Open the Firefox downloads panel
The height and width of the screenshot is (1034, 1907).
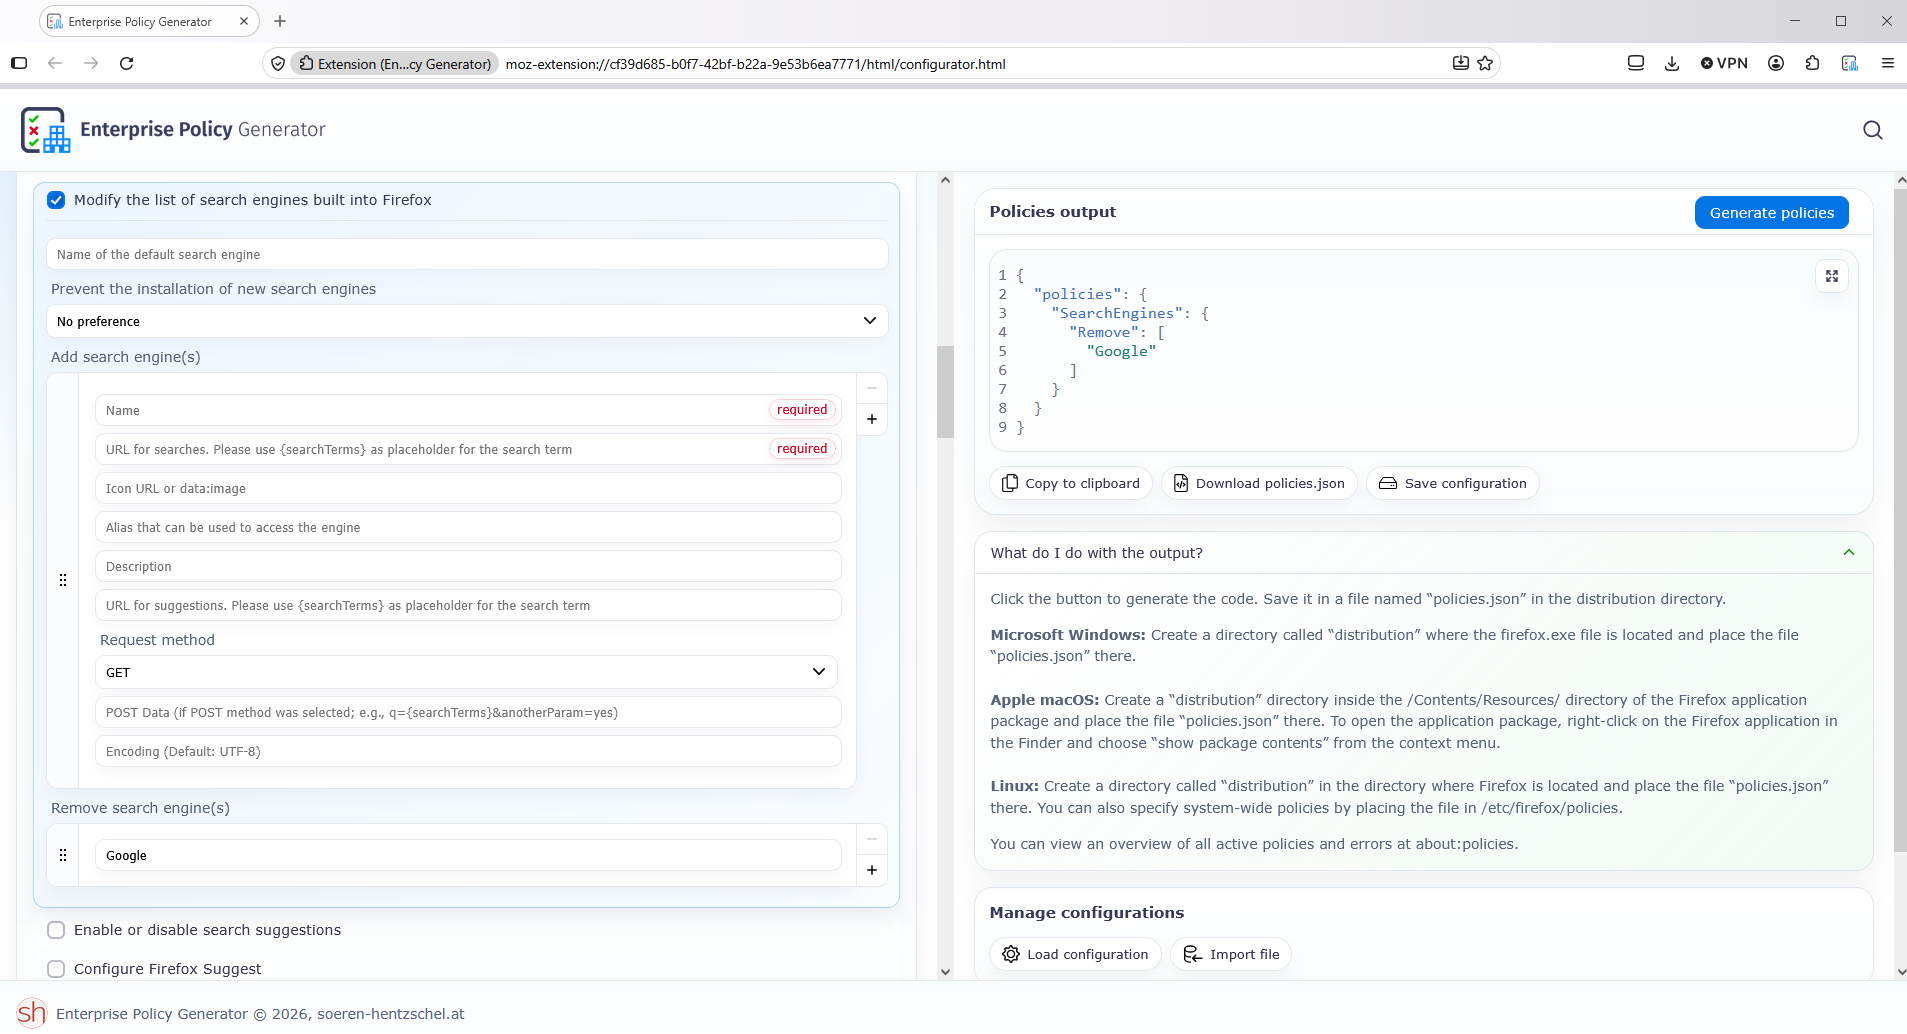click(1672, 63)
